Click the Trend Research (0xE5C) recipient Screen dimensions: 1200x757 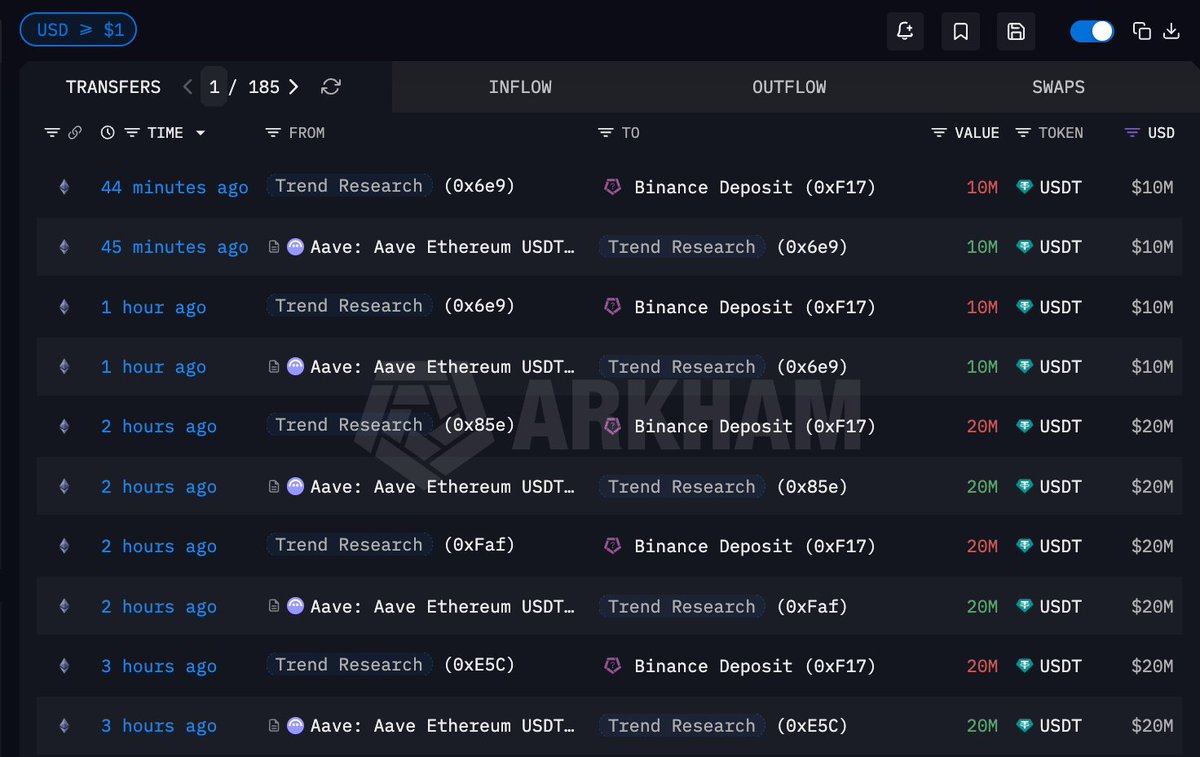coord(723,726)
